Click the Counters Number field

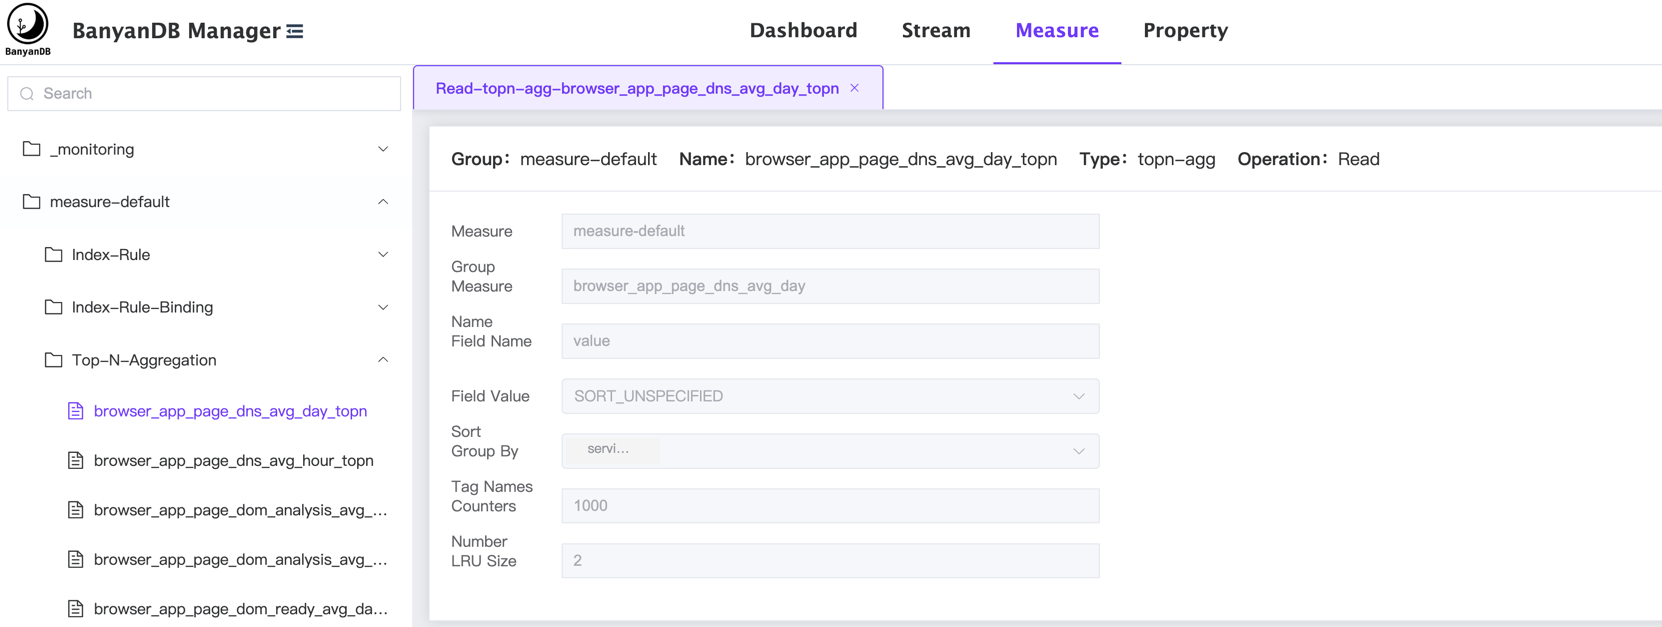(x=829, y=506)
